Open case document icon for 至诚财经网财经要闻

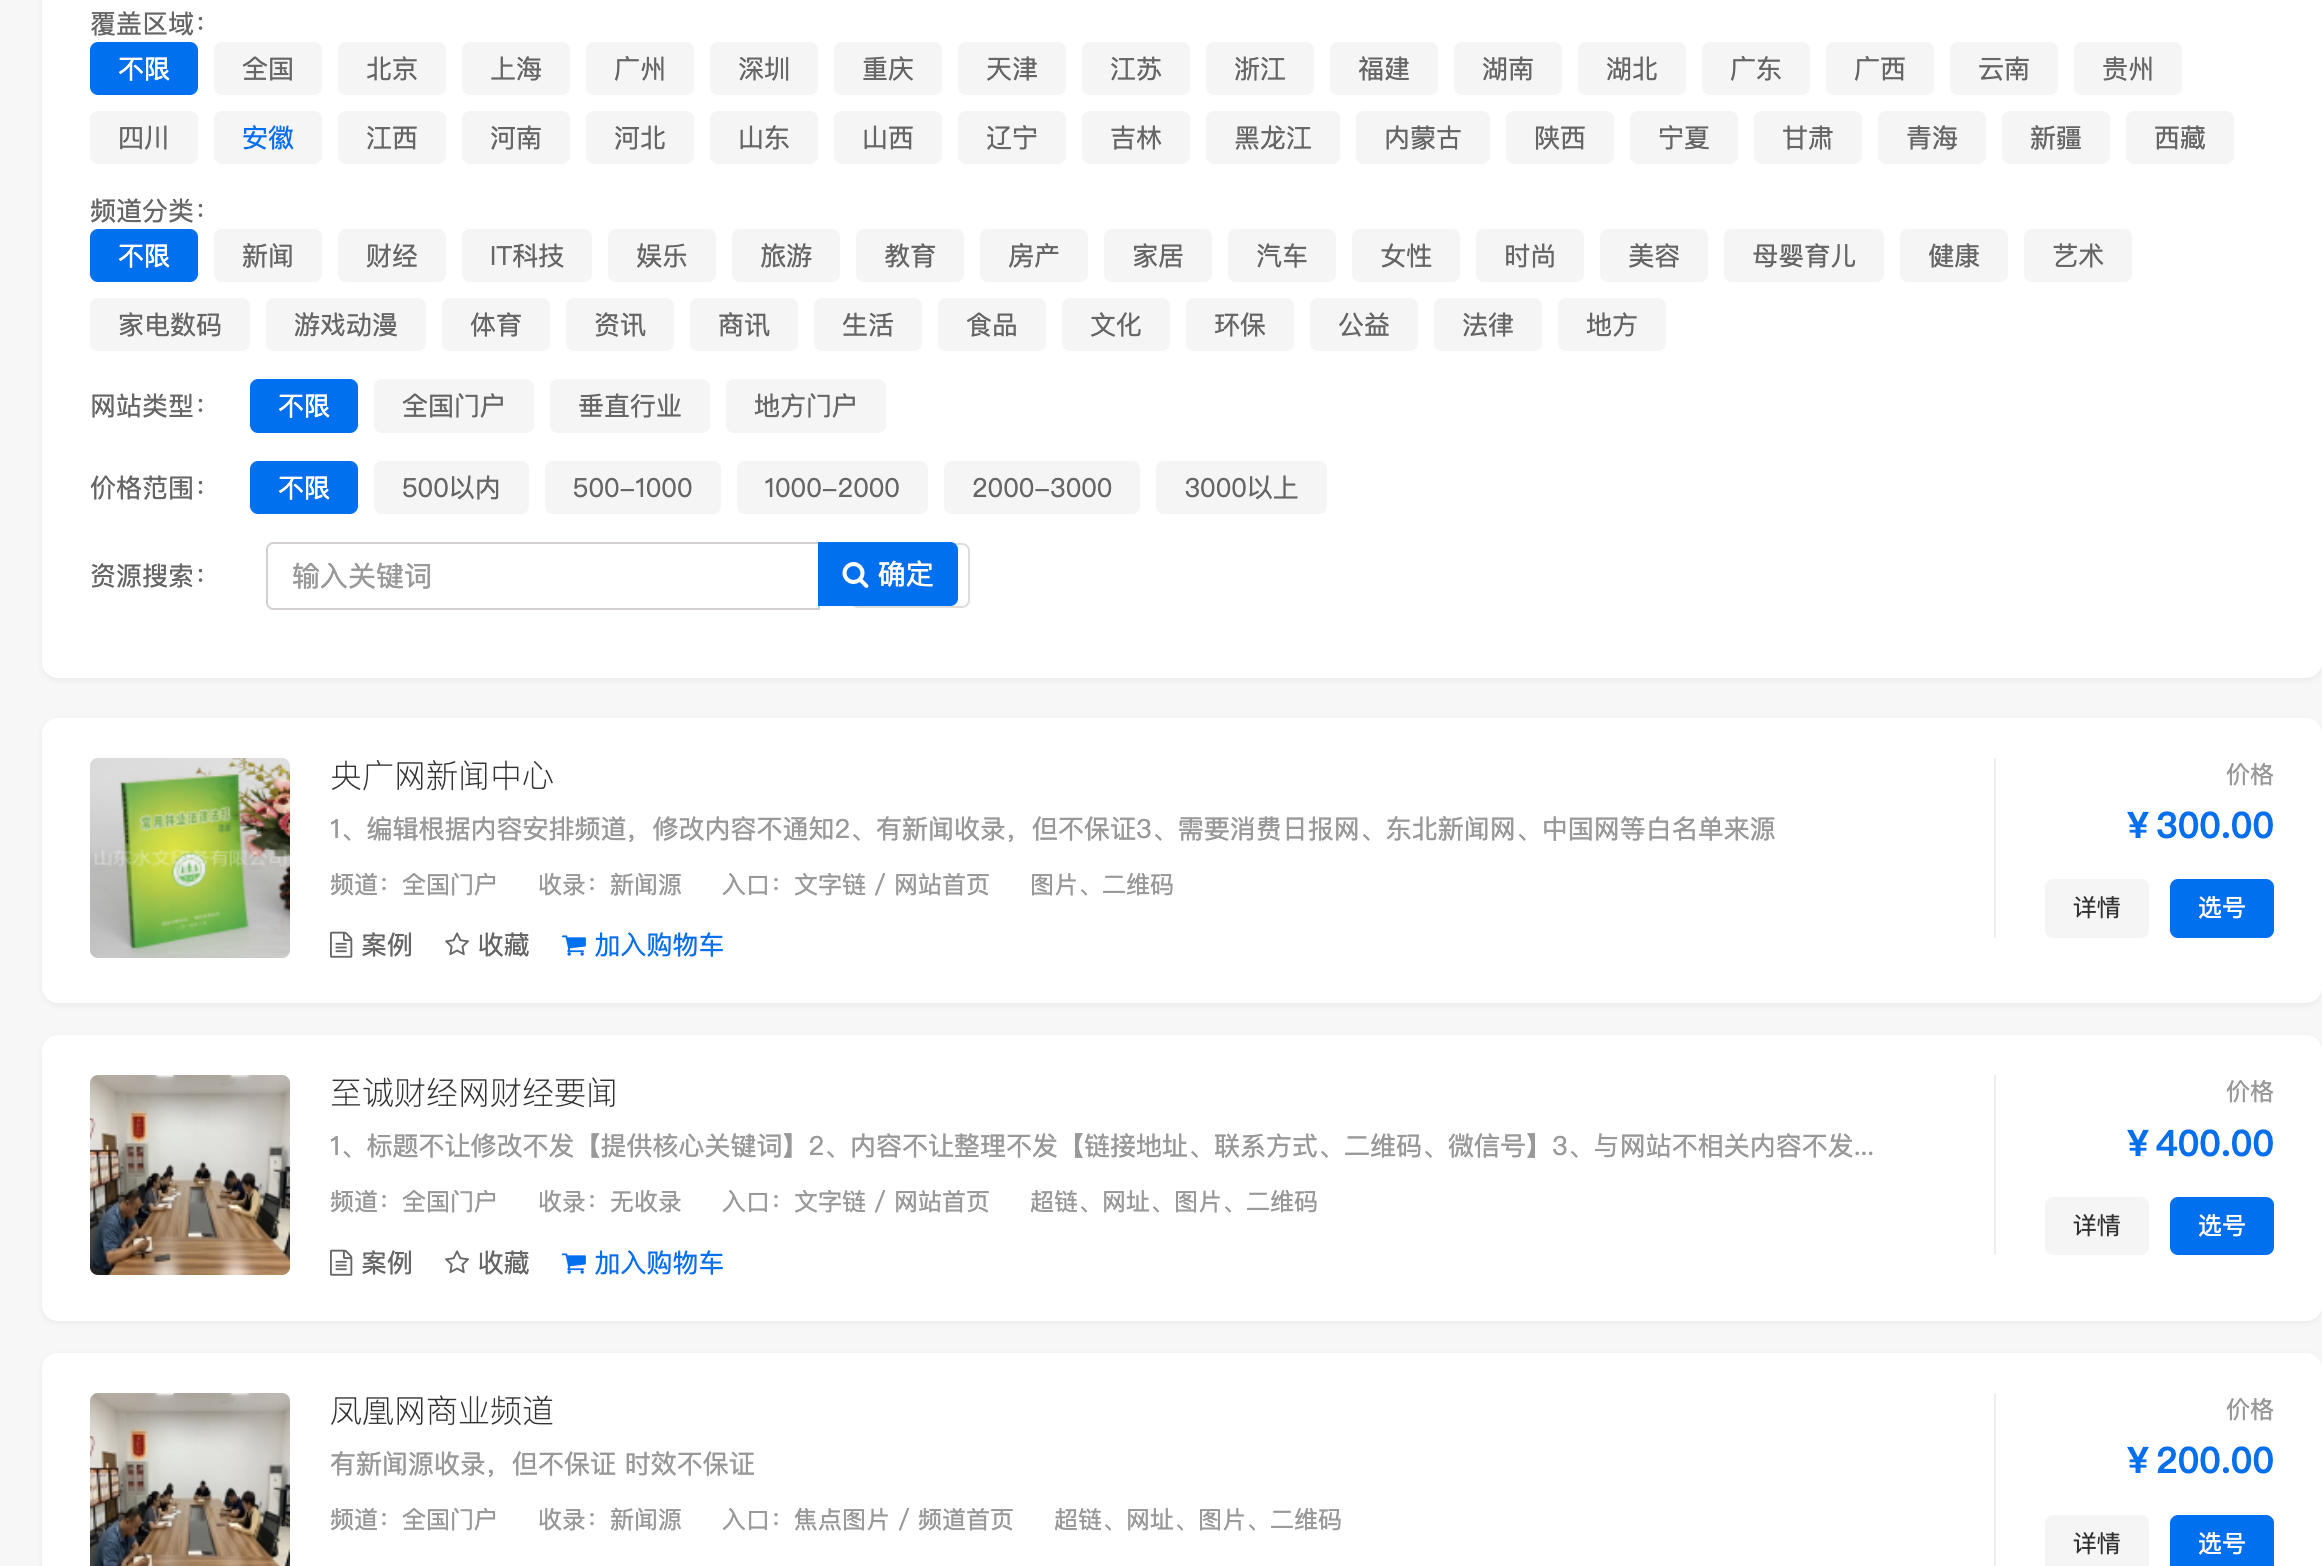pos(341,1263)
